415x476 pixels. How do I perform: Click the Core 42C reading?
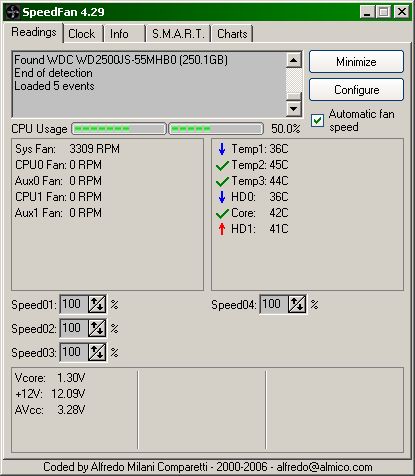pos(260,213)
